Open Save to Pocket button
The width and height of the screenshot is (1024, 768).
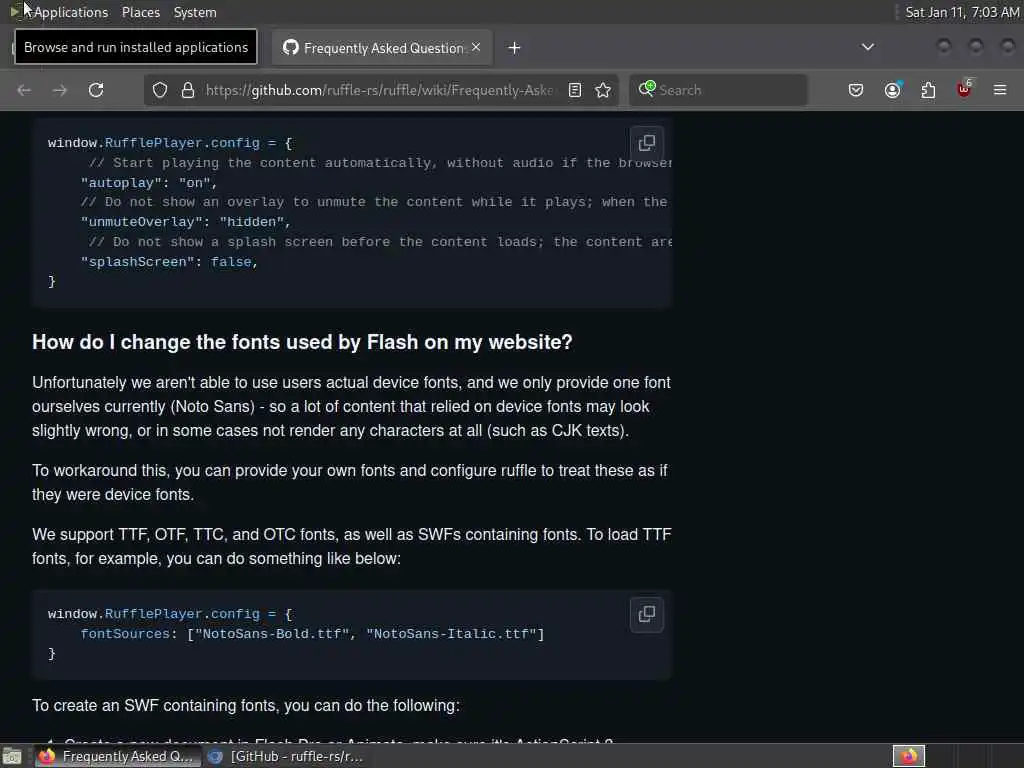click(x=856, y=90)
